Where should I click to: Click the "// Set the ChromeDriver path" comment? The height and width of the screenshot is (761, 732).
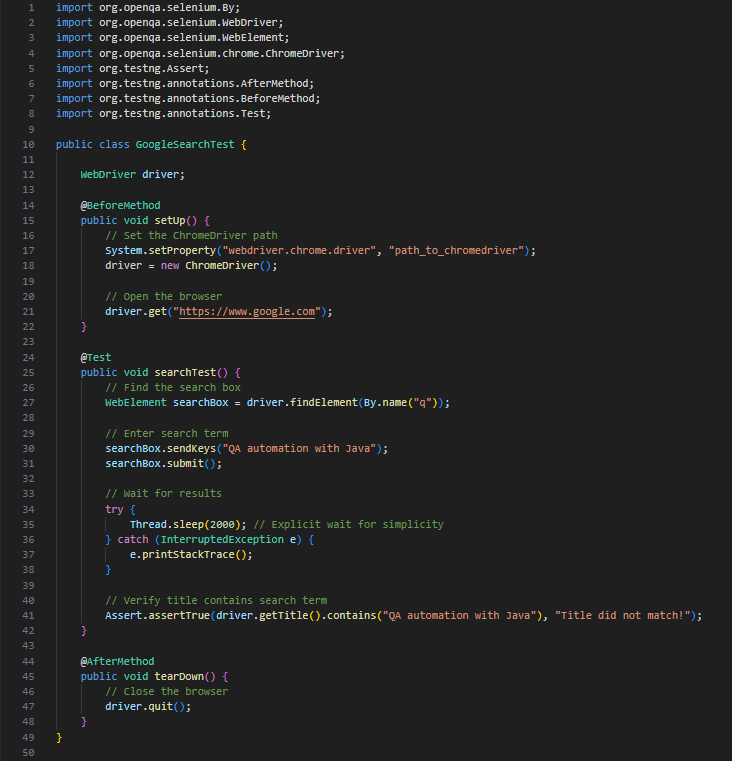pos(191,236)
